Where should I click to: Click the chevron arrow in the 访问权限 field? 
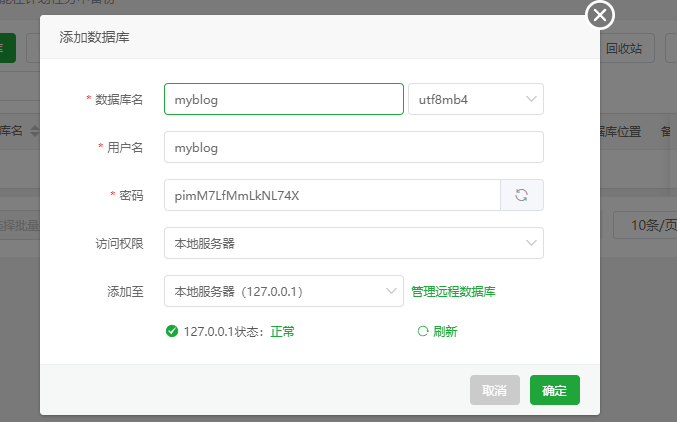(530, 243)
